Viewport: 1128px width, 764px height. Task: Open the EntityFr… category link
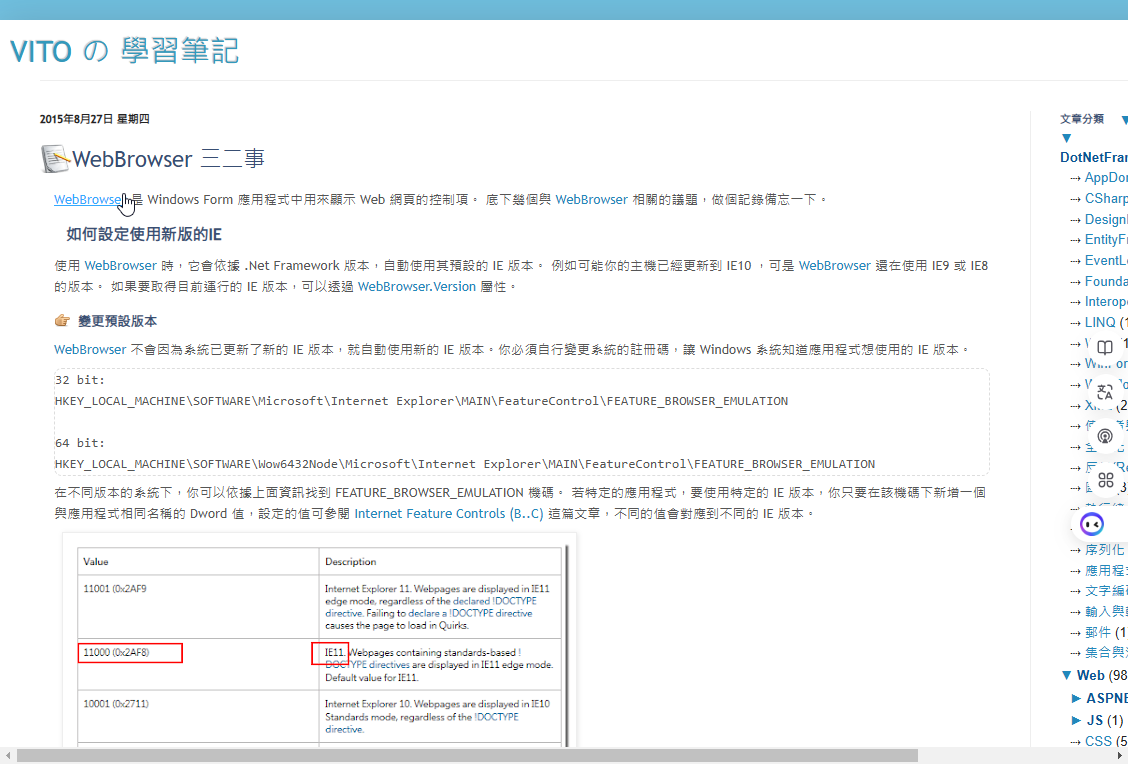coord(1106,240)
